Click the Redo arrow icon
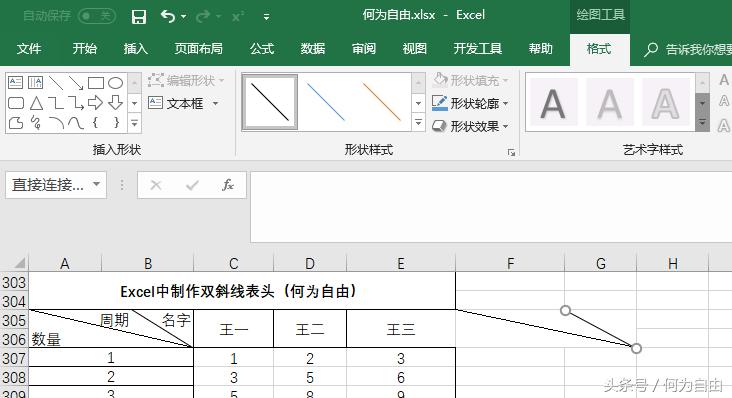 pos(204,16)
